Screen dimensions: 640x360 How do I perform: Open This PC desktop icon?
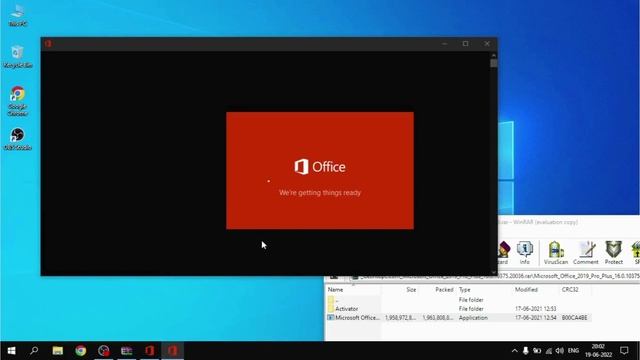point(18,16)
